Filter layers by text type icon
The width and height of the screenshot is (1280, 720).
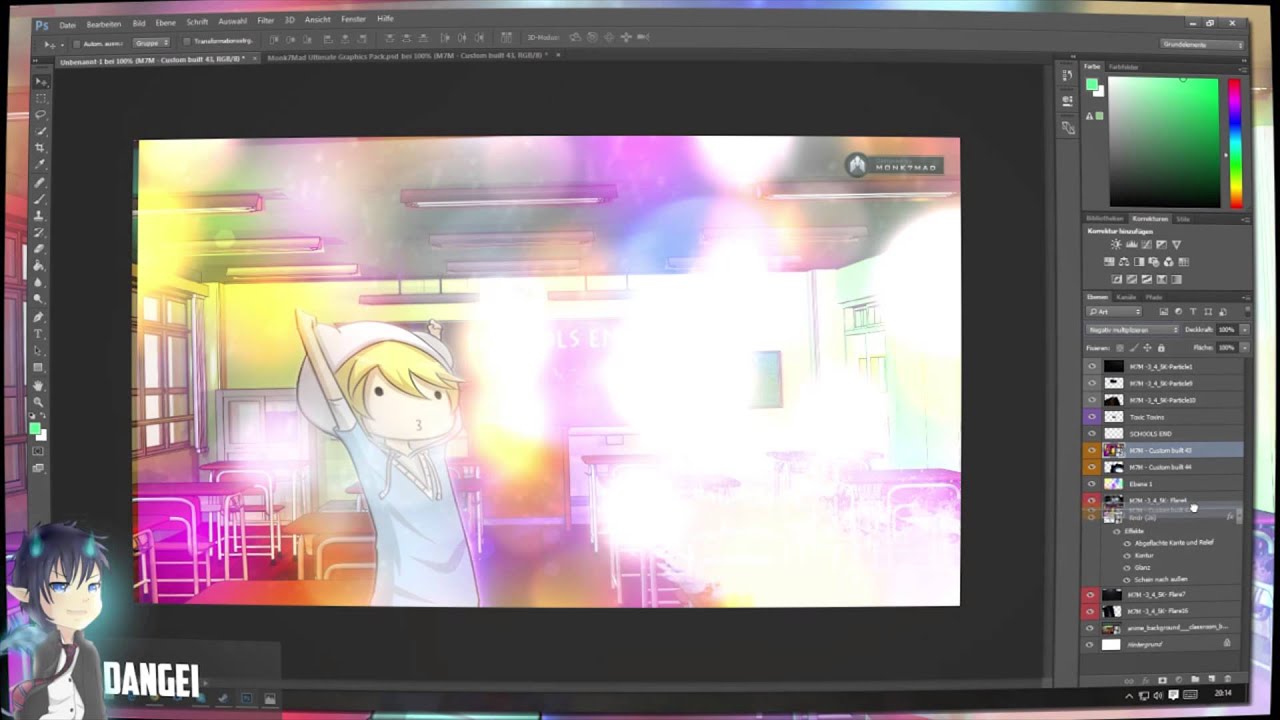click(1193, 311)
